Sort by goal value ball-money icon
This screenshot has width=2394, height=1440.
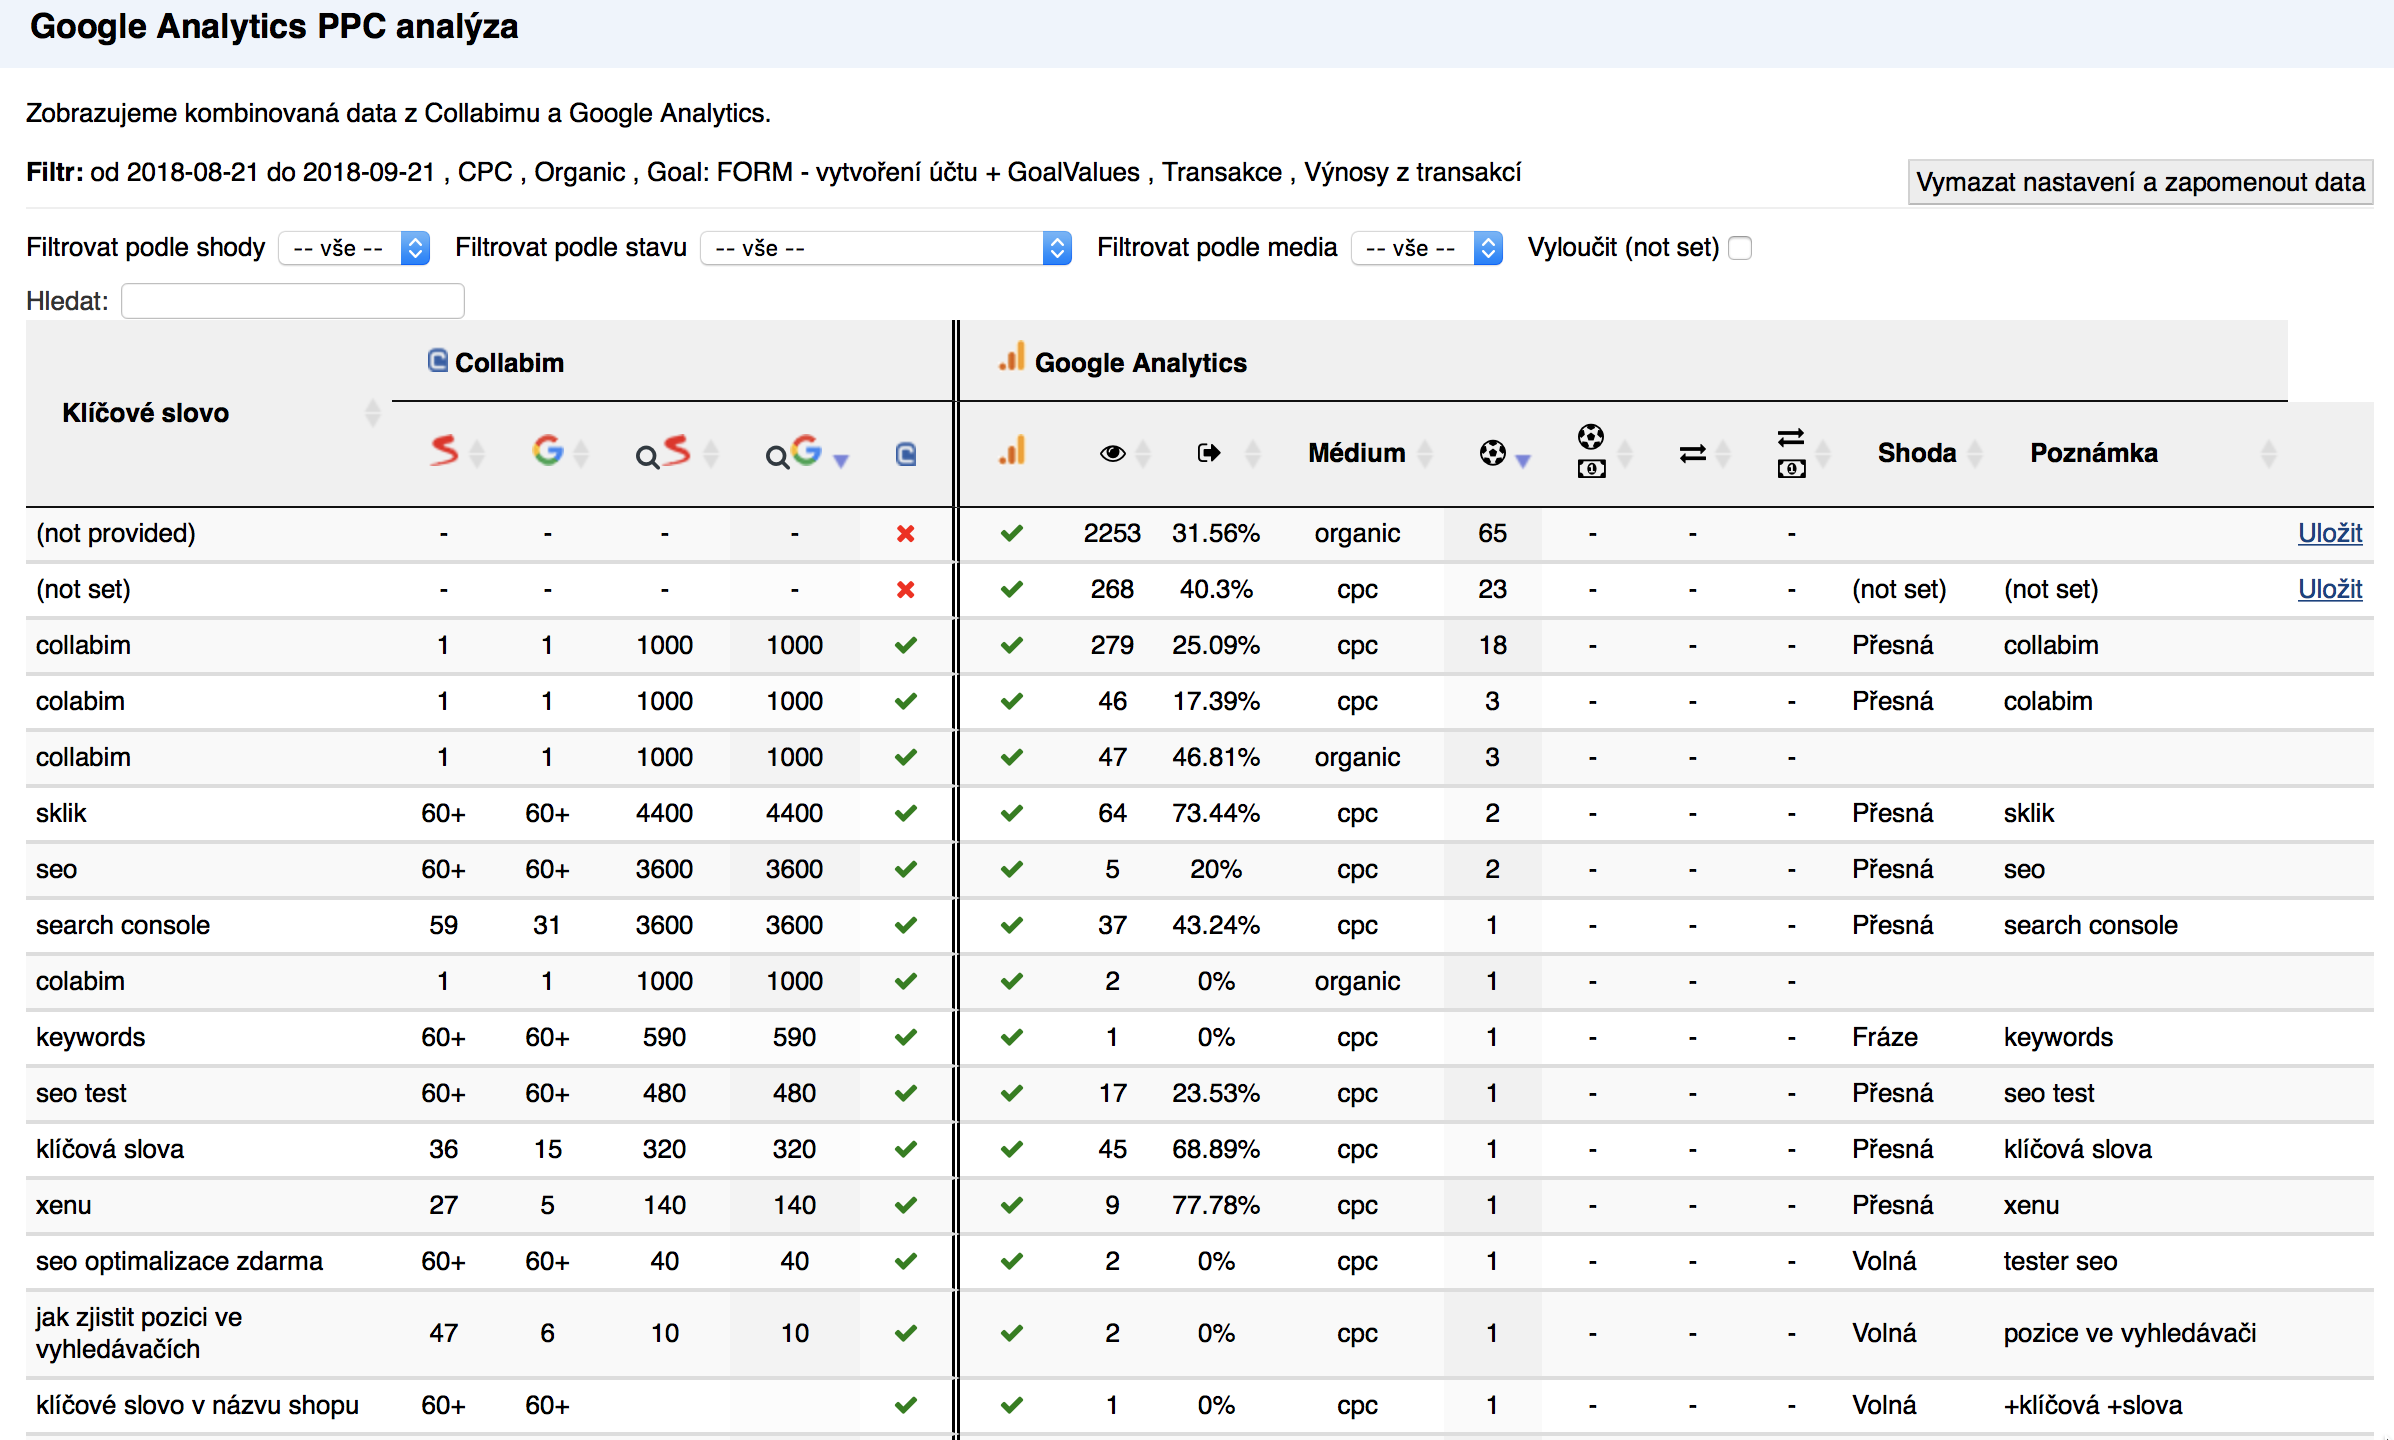click(1591, 451)
